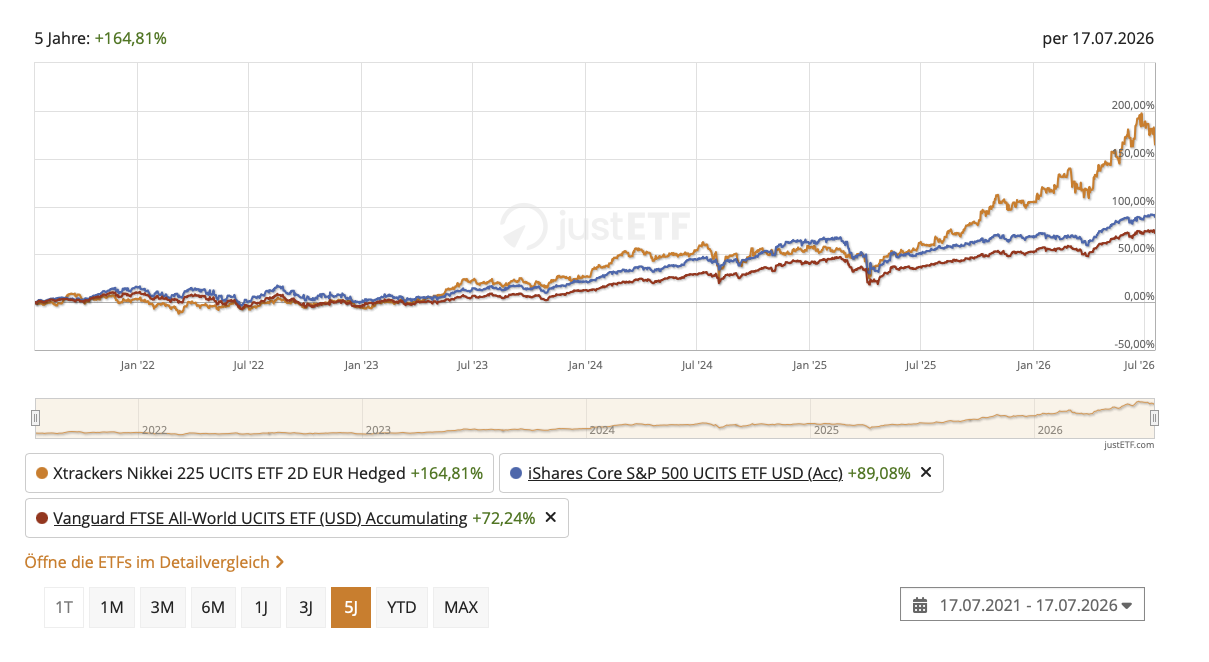Grab the right handle of range navigator
The width and height of the screenshot is (1209, 662).
(1154, 417)
